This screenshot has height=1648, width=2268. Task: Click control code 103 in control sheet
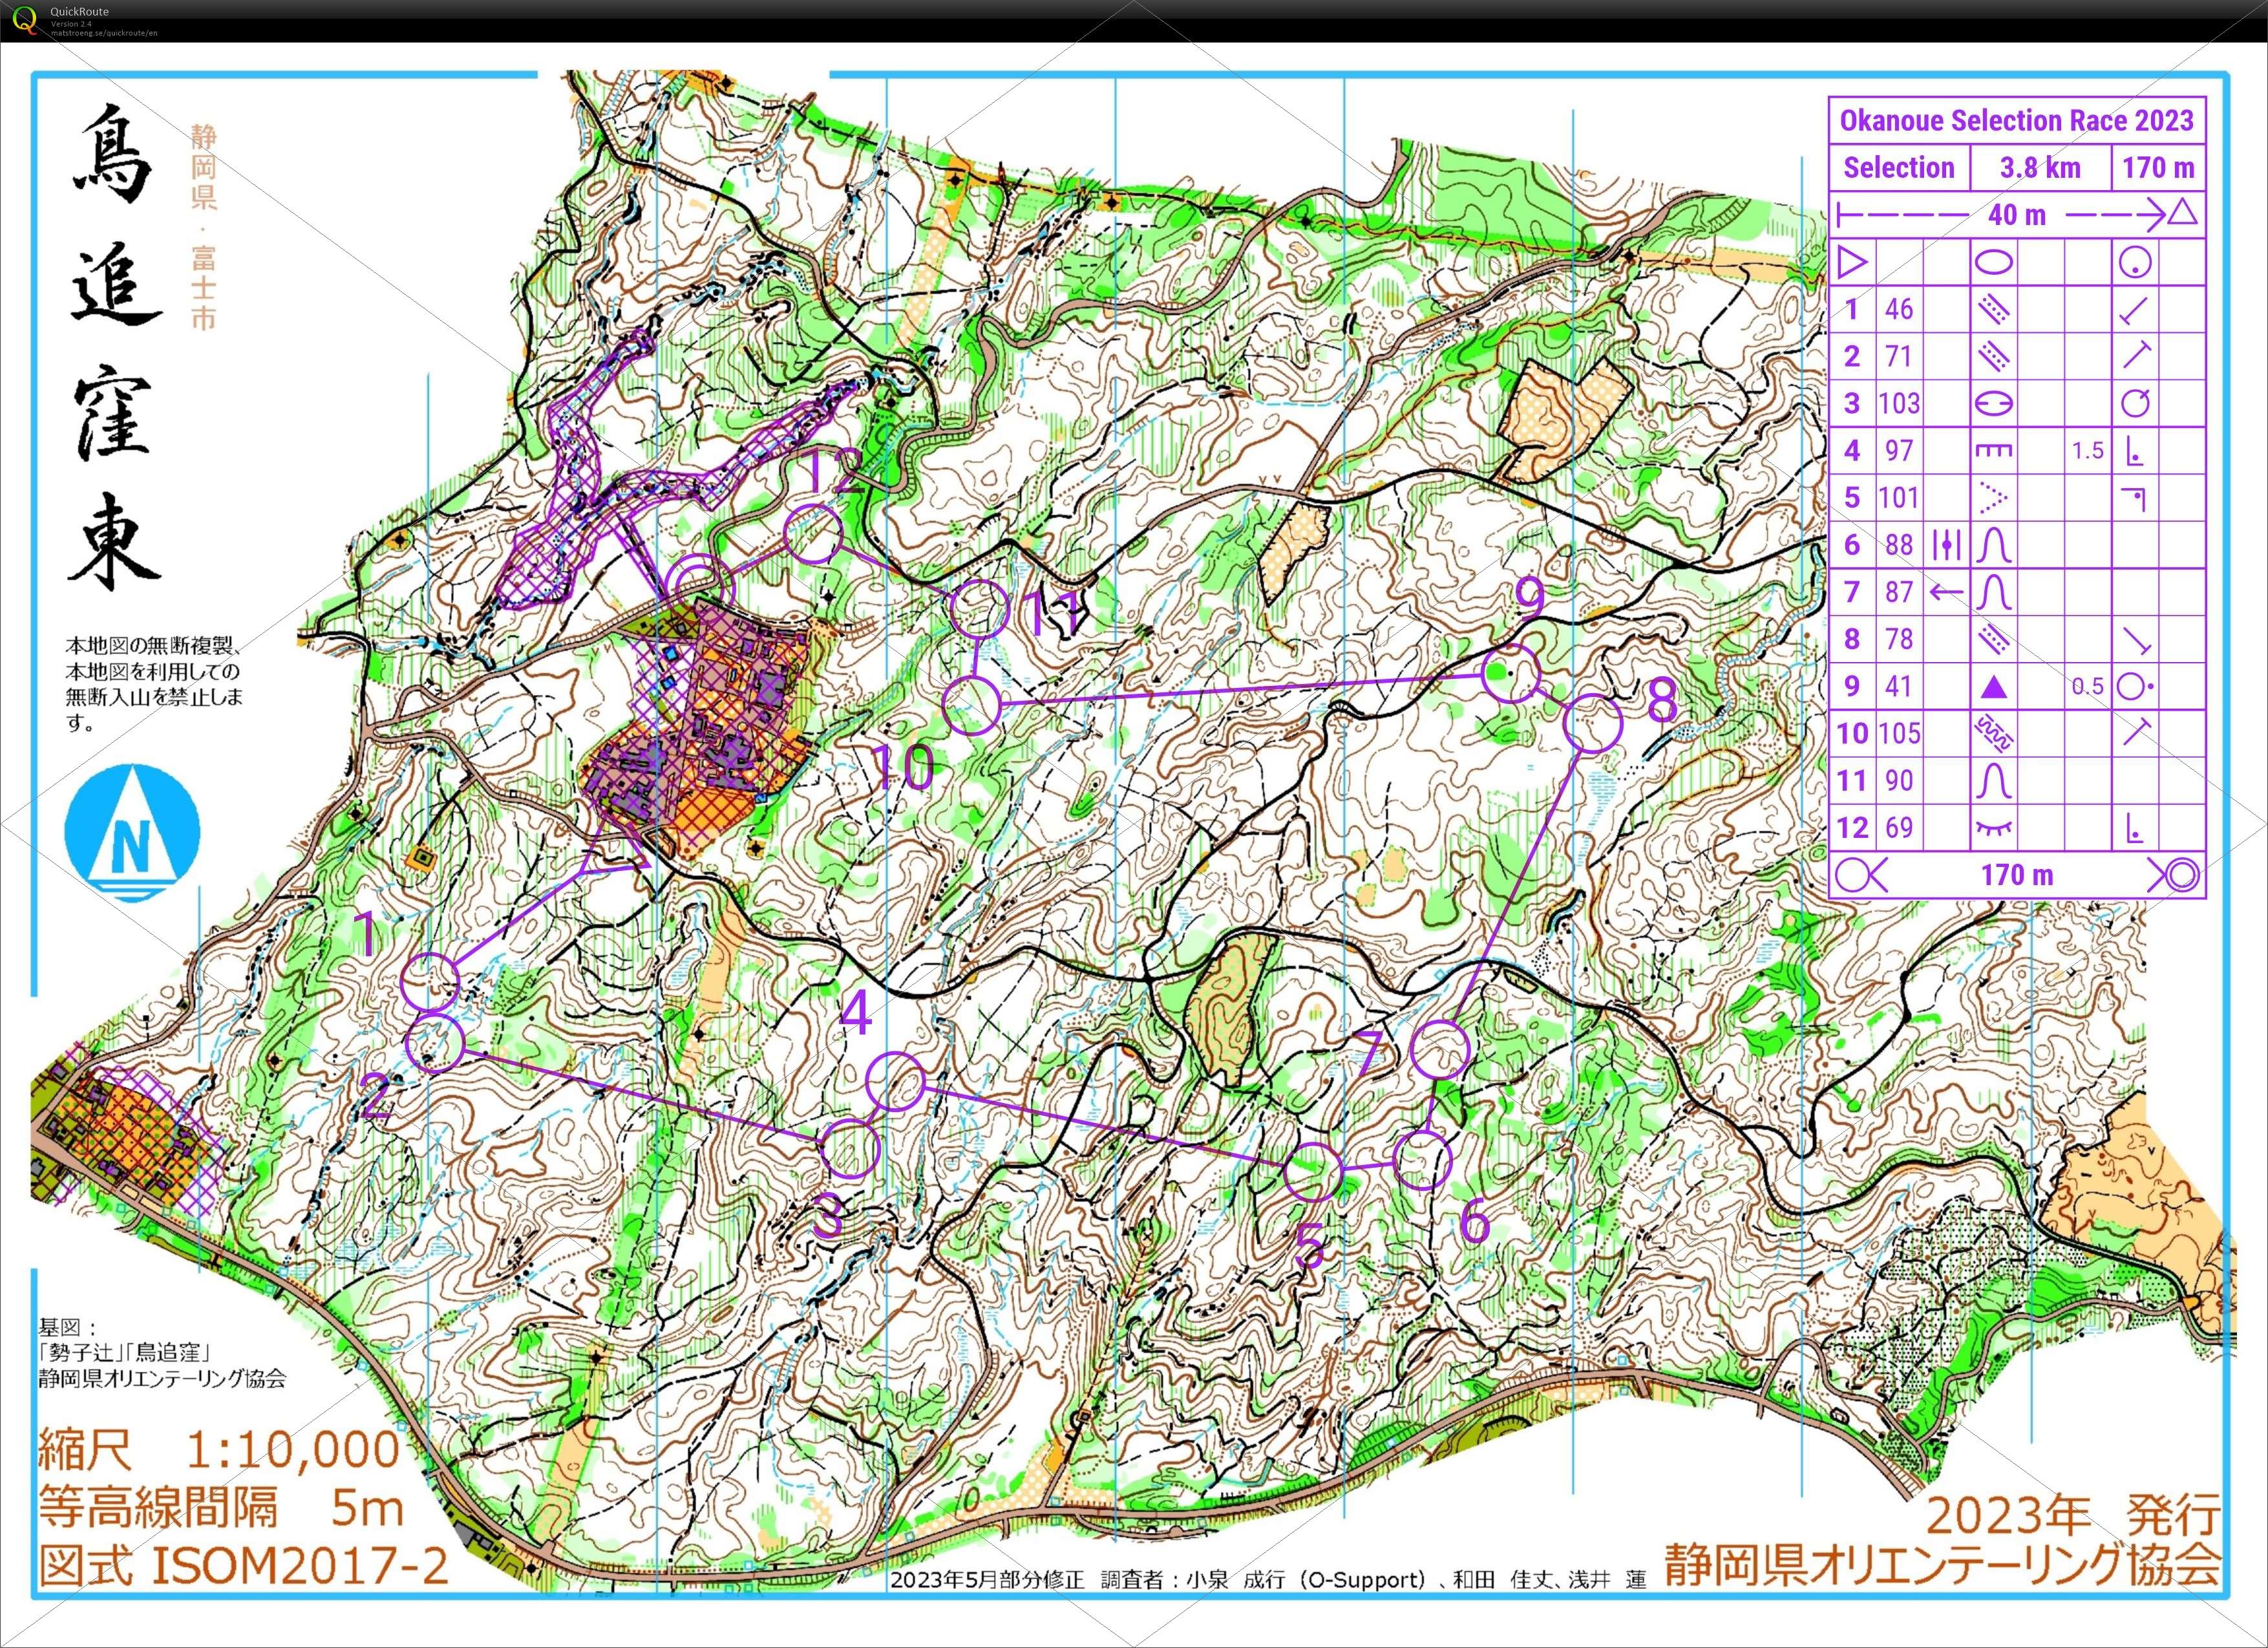pyautogui.click(x=1899, y=403)
